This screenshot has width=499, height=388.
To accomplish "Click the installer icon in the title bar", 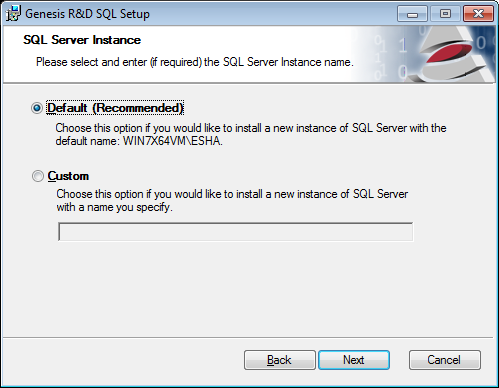I will (x=13, y=14).
